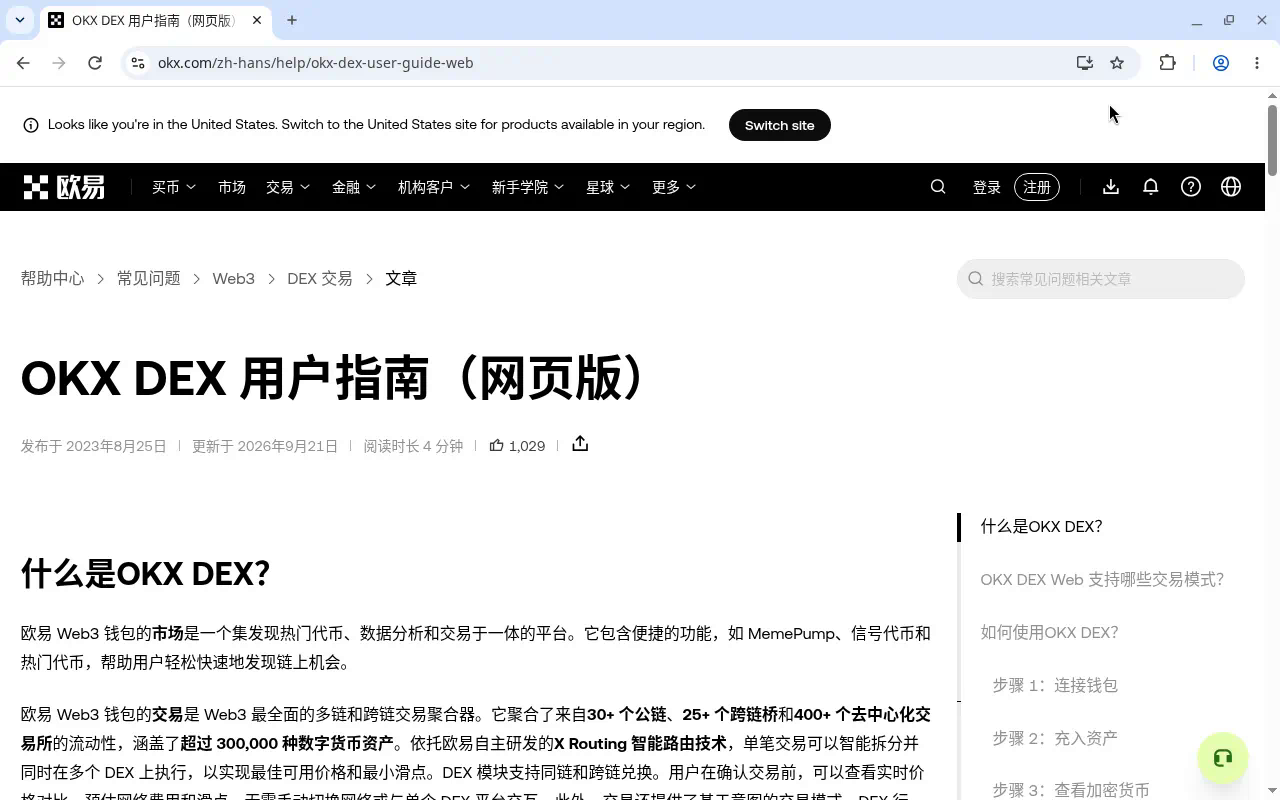Go to Web3 breadcrumb
The image size is (1280, 800).
pyautogui.click(x=234, y=279)
